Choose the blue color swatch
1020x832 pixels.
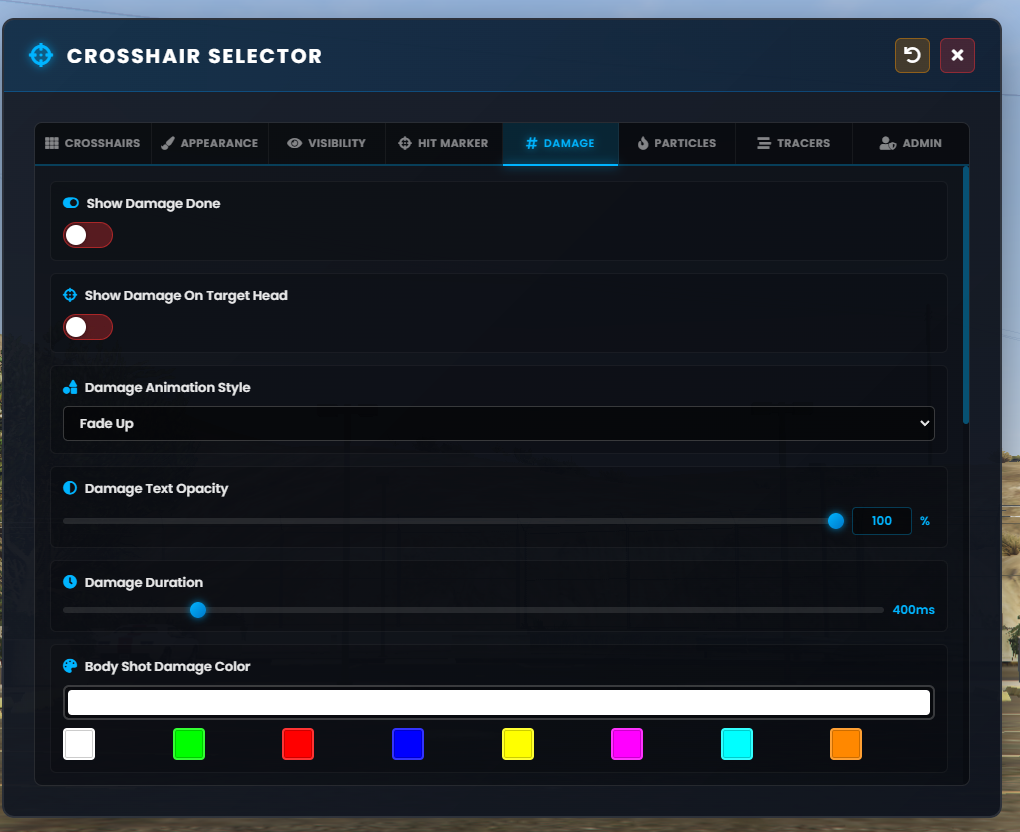[408, 744]
